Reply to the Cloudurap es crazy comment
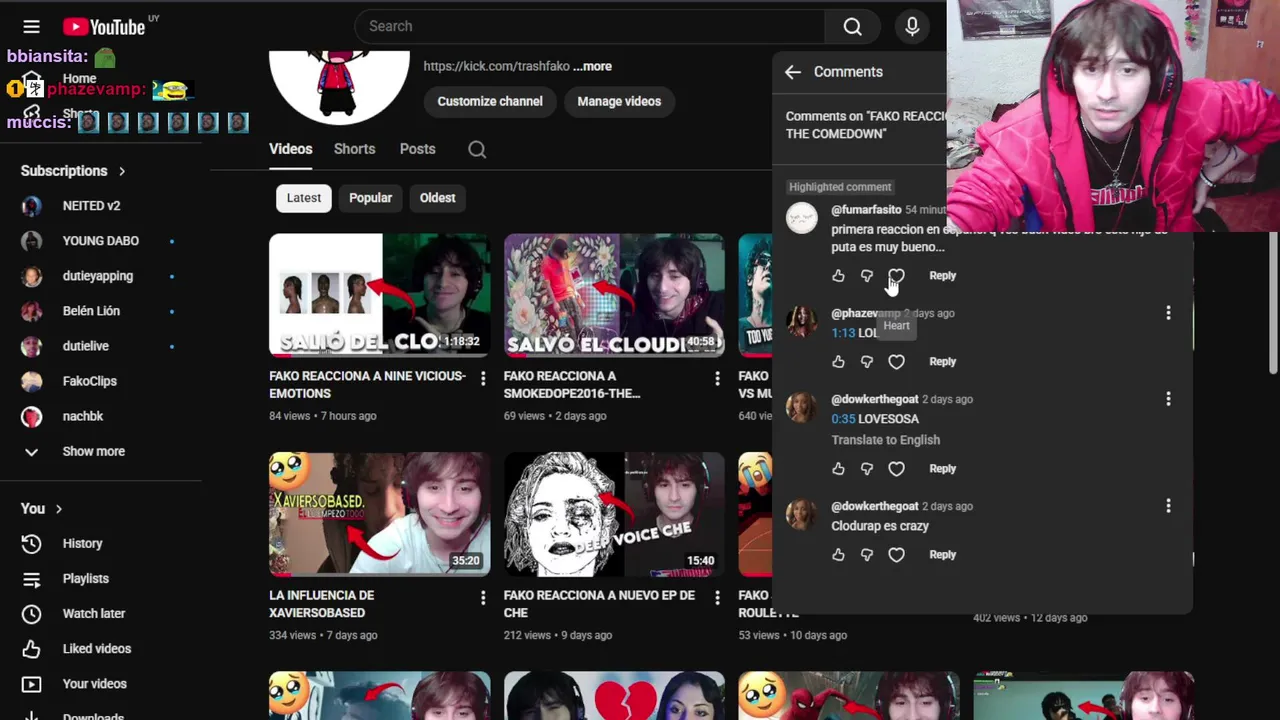The image size is (1280, 720). (x=942, y=555)
